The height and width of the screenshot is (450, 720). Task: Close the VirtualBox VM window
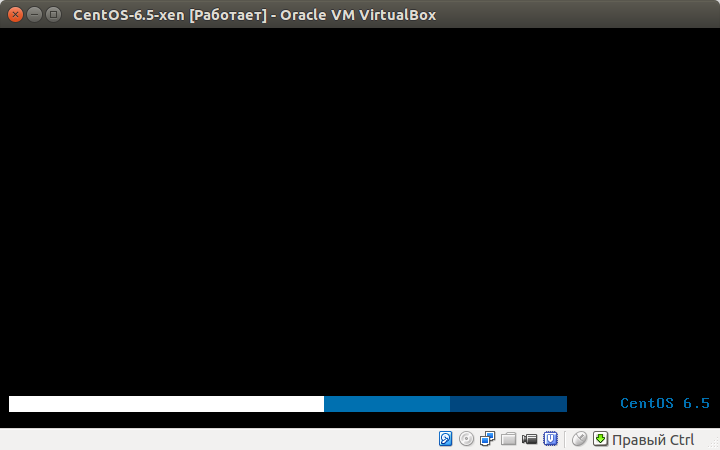(15, 15)
